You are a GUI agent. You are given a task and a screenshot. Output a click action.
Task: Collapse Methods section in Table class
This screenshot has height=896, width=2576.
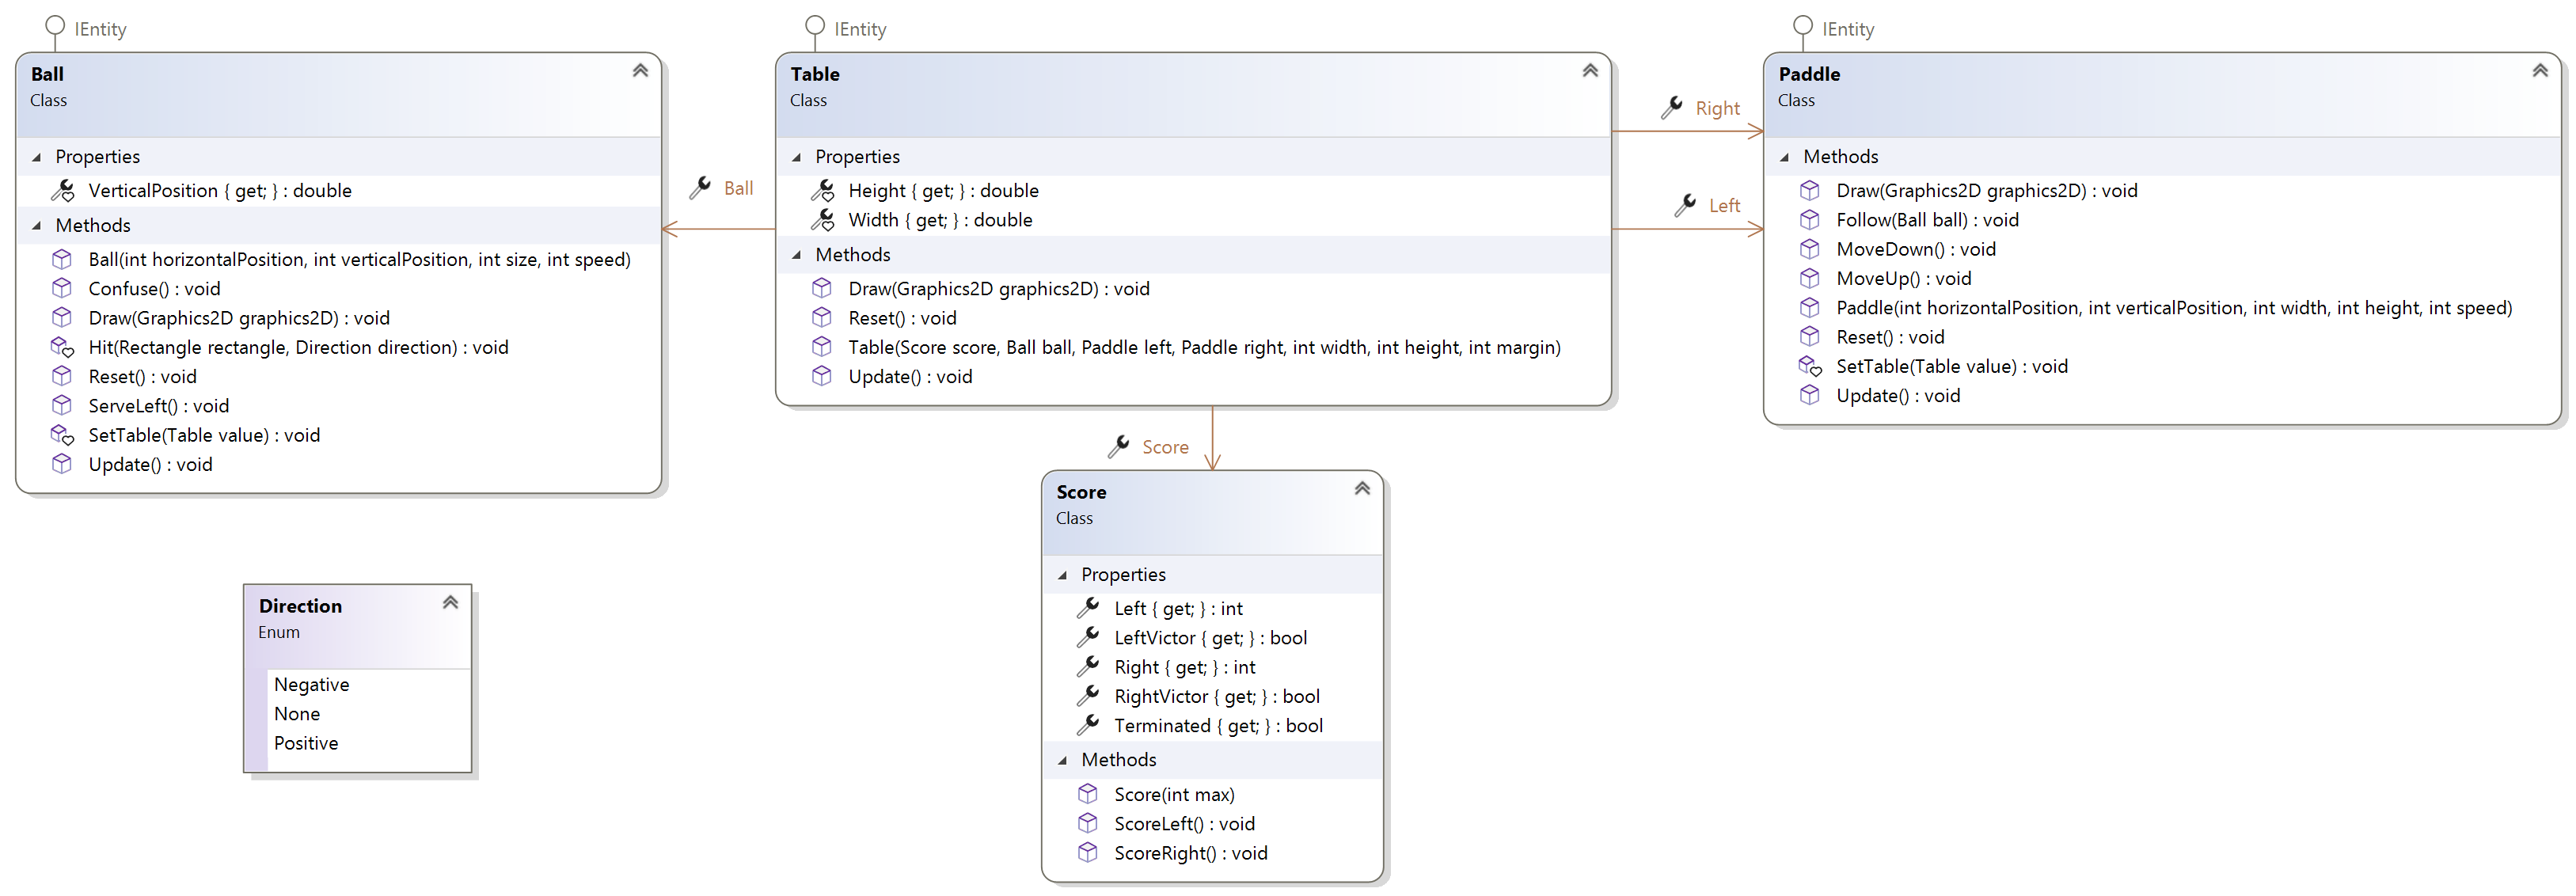click(796, 254)
